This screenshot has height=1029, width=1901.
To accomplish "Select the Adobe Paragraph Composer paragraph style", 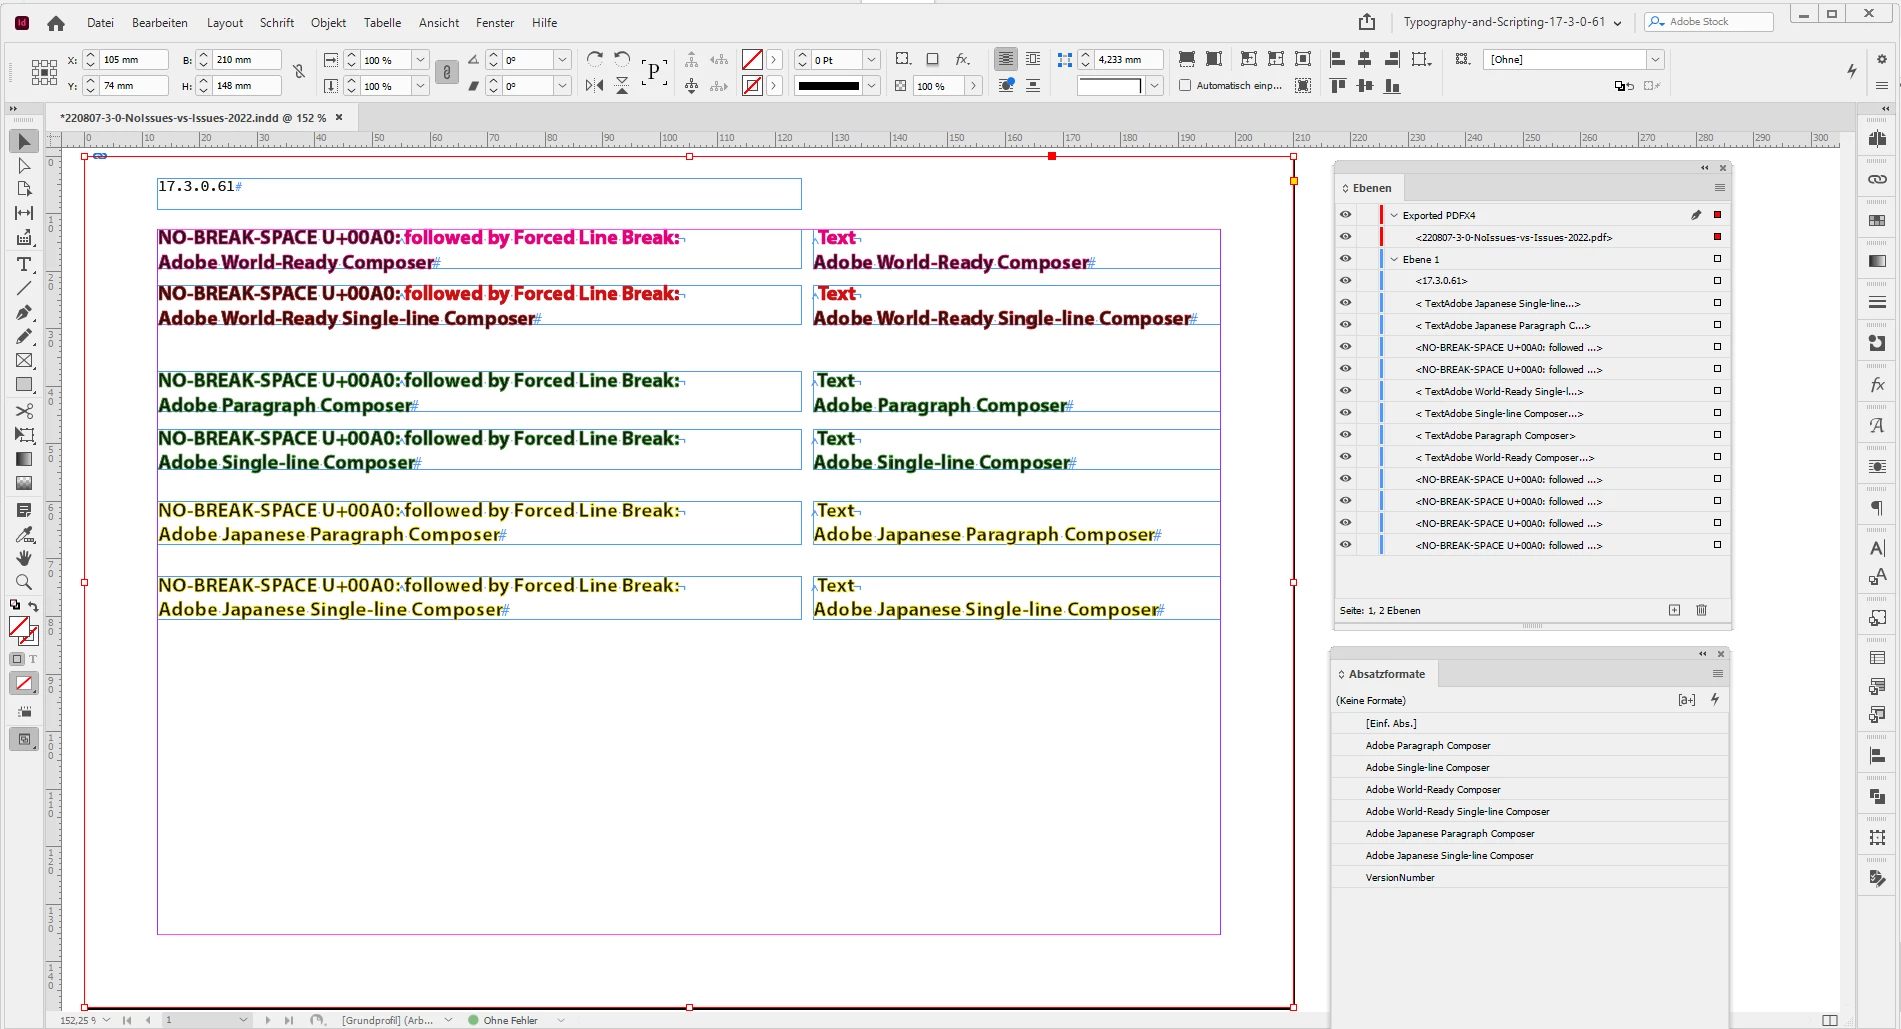I will click(x=1529, y=746).
